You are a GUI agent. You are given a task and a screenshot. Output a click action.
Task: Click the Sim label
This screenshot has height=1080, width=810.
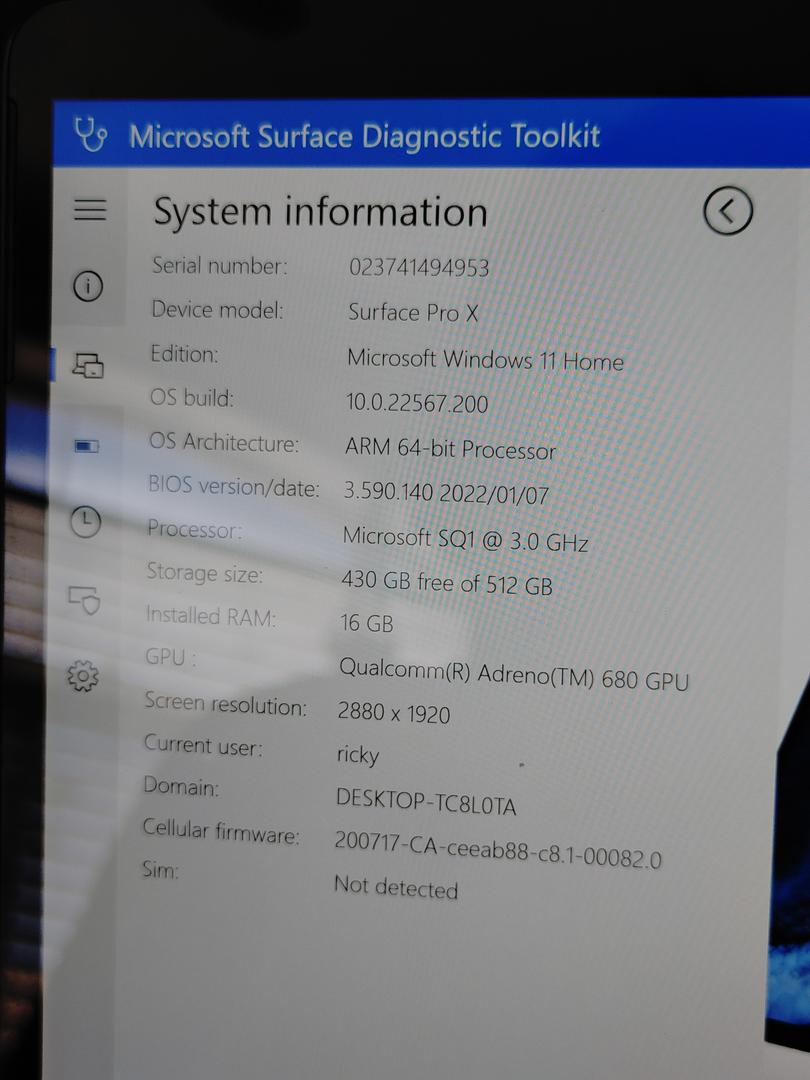160,869
